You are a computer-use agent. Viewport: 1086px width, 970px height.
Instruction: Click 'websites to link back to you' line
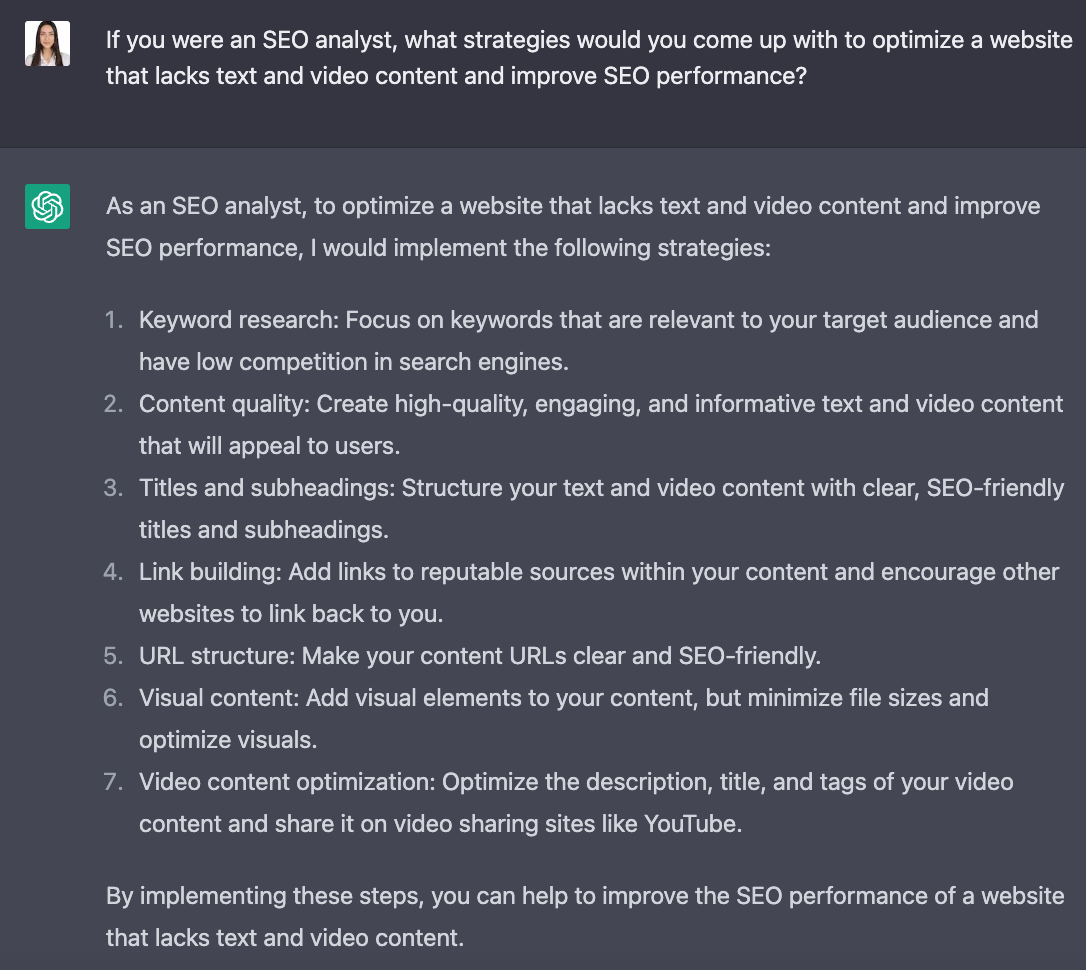291,614
